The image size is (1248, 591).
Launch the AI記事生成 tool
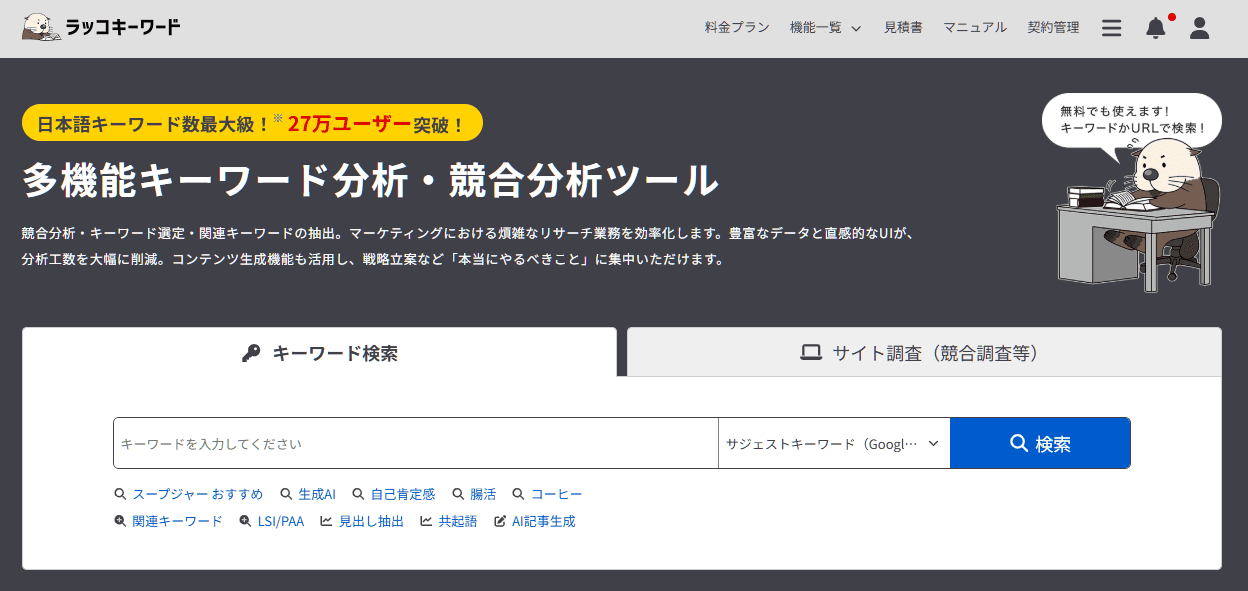(x=543, y=521)
